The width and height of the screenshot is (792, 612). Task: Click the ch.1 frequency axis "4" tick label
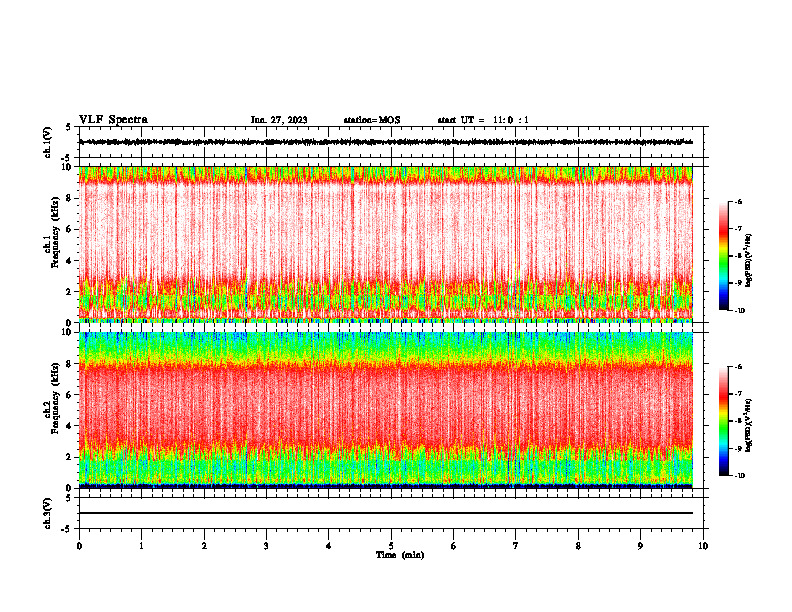[70, 261]
